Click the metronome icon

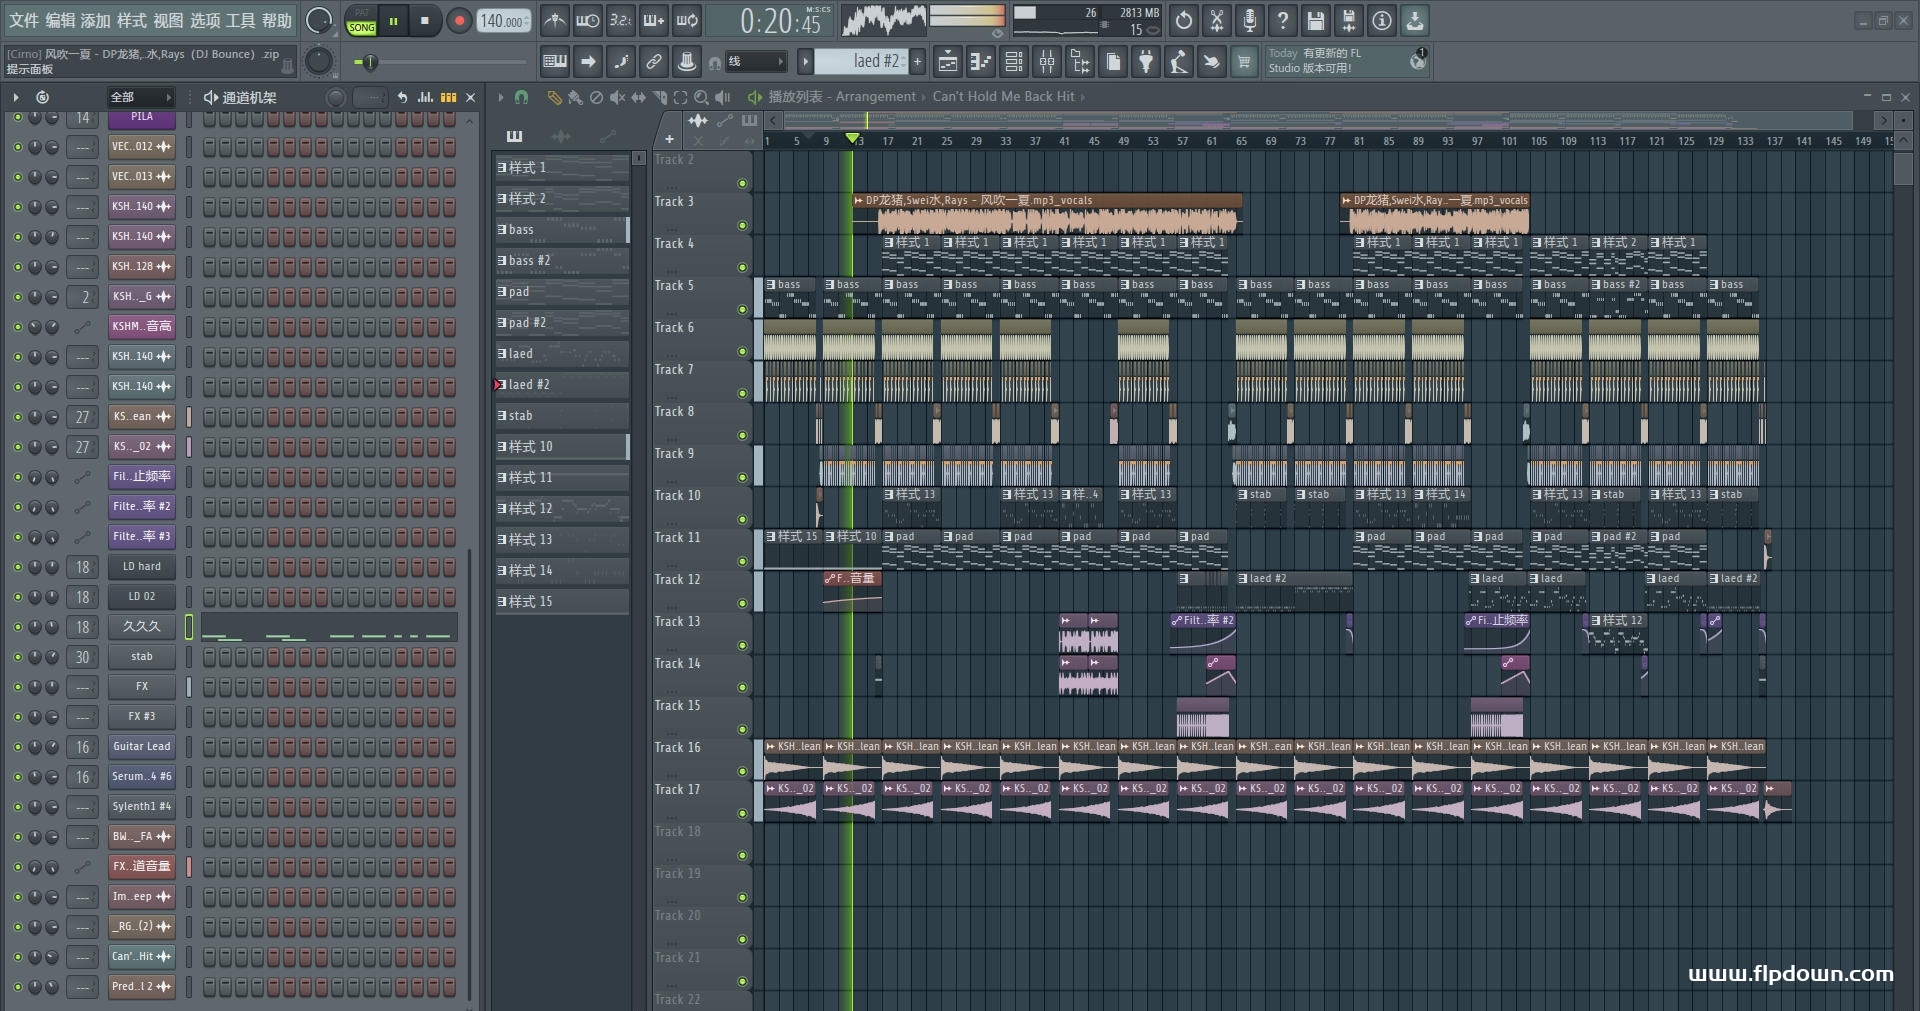555,20
